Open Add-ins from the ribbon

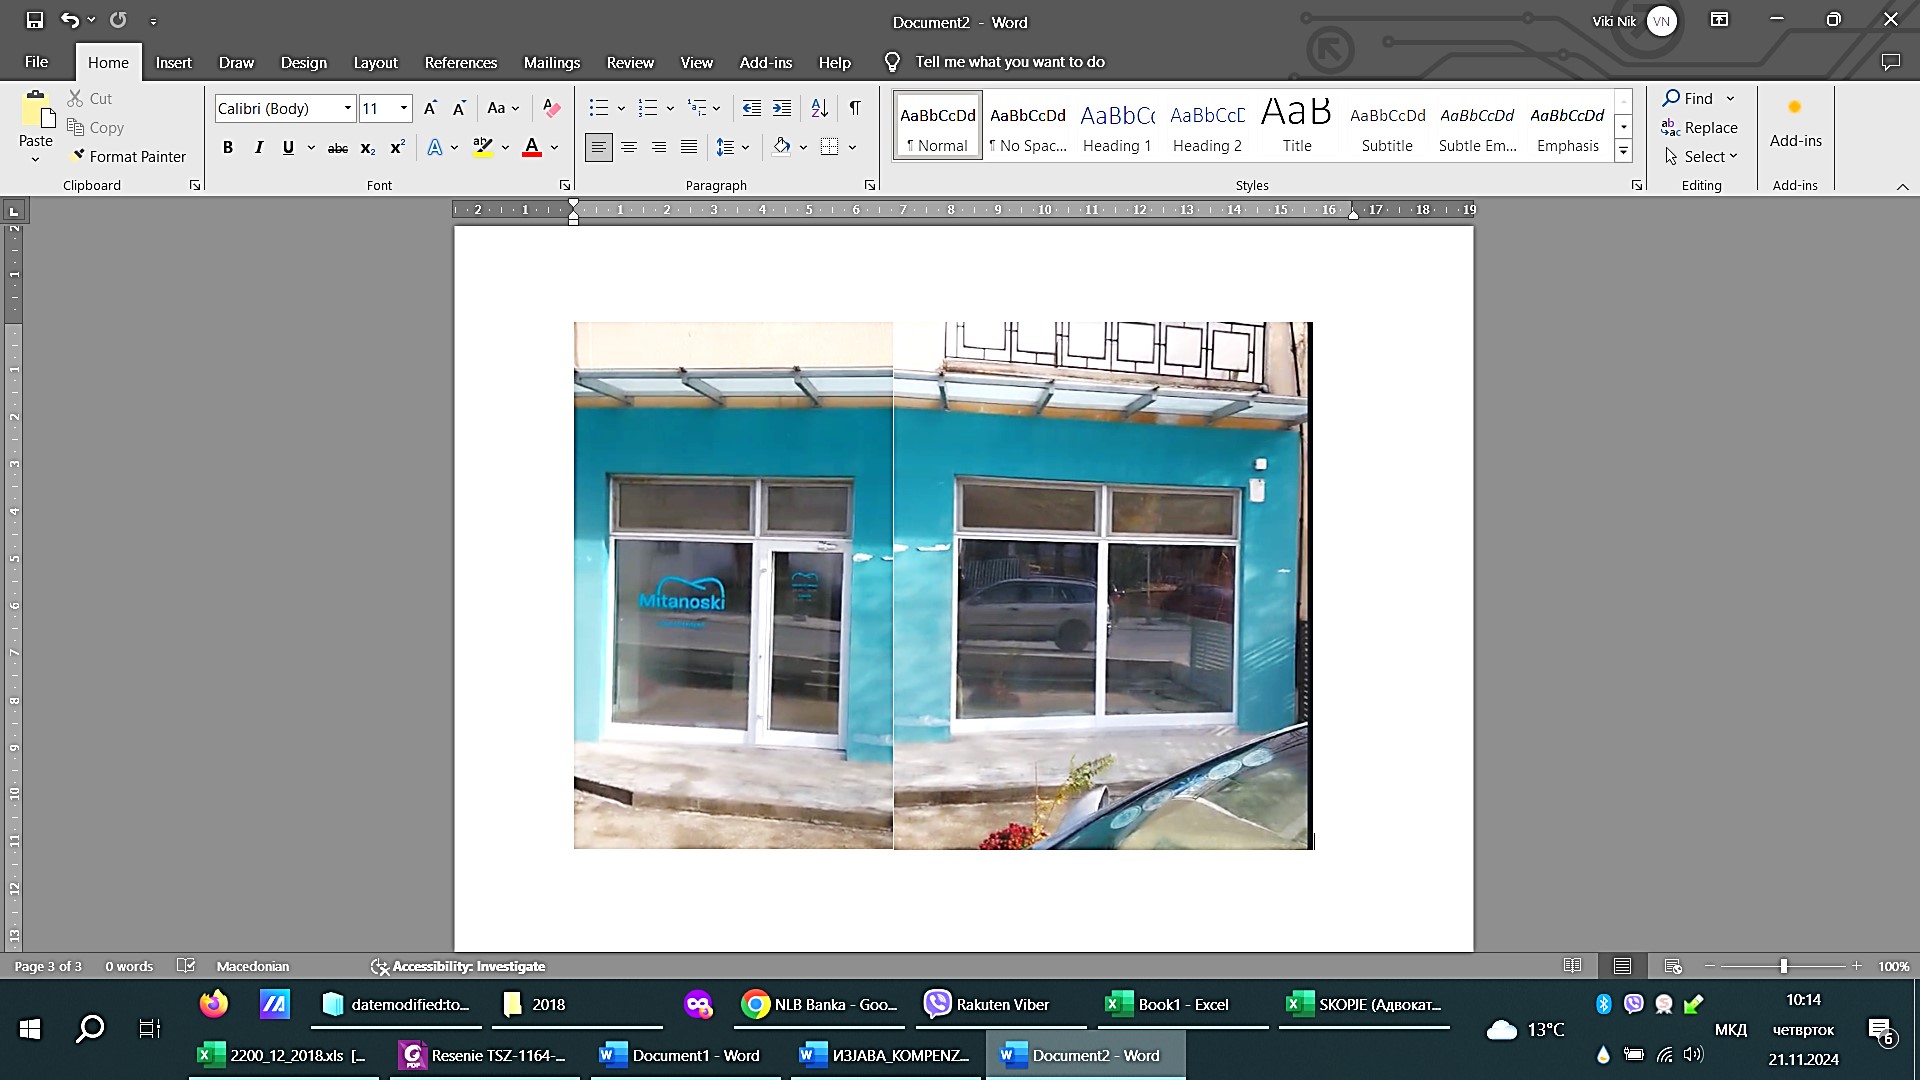pos(1796,123)
